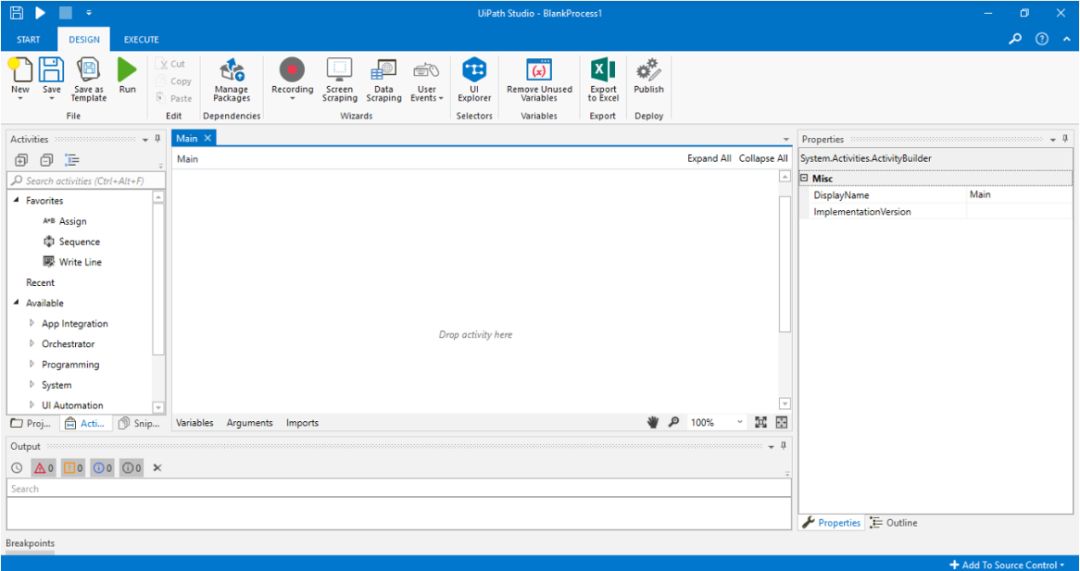Pin the Output panel
Image resolution: width=1080 pixels, height=571 pixels.
click(x=784, y=446)
